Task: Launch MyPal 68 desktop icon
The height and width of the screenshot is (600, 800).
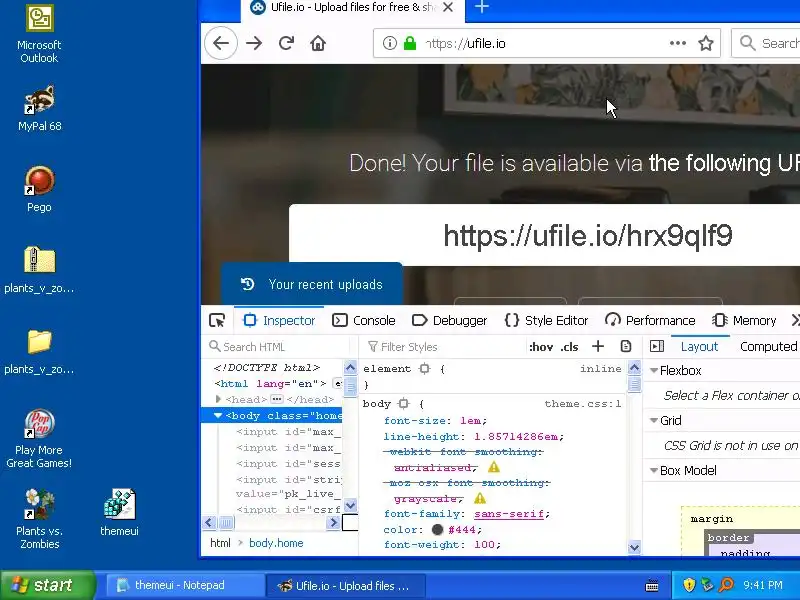Action: [39, 108]
